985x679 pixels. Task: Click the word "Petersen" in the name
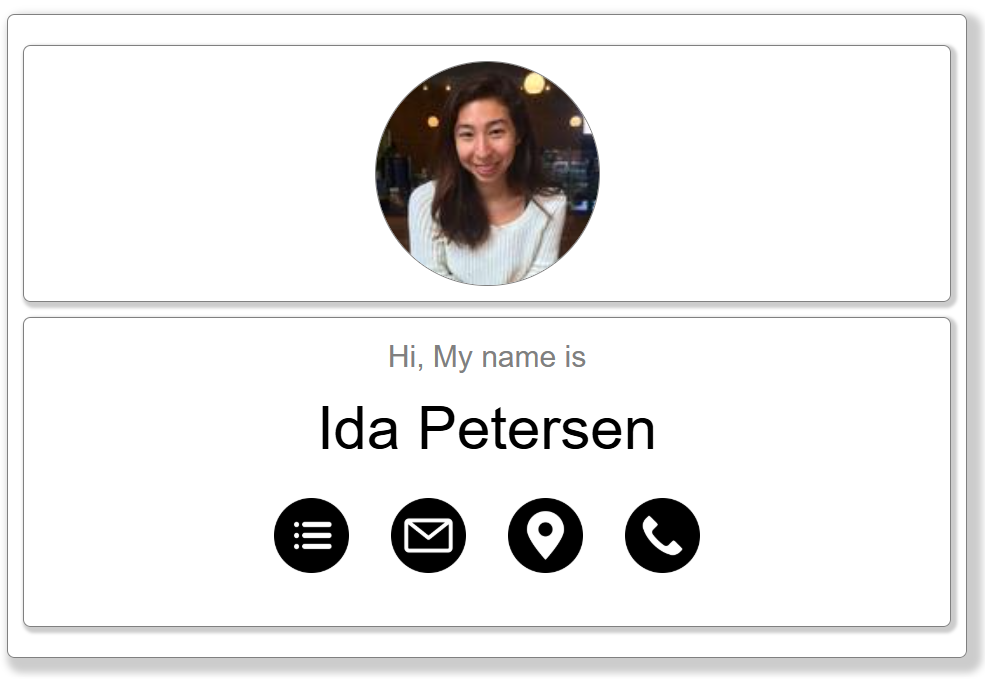click(x=537, y=428)
